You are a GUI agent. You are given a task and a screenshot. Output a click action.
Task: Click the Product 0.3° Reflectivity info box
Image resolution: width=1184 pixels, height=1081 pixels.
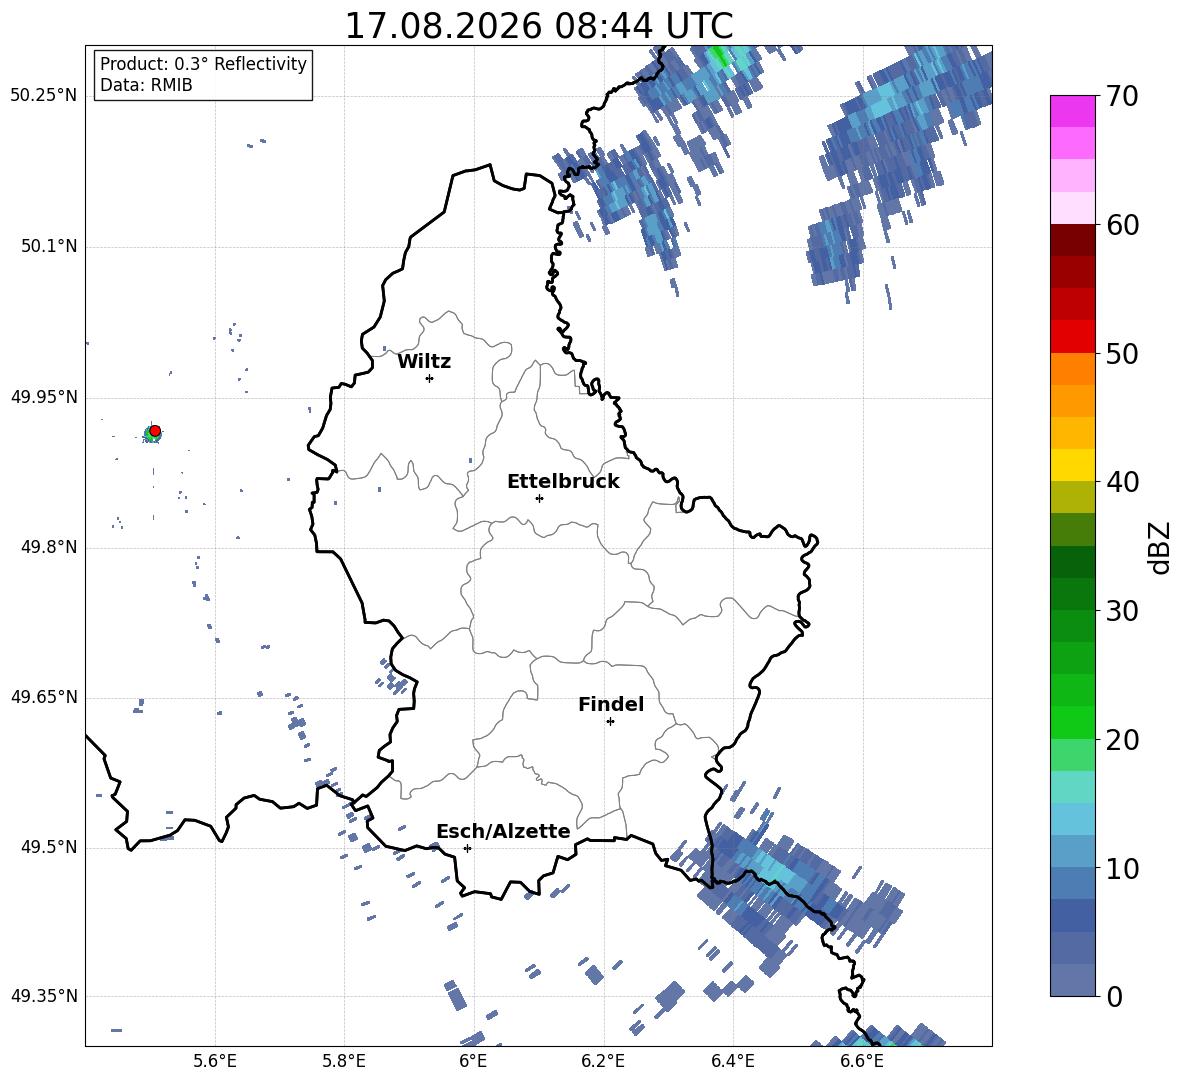(x=203, y=74)
